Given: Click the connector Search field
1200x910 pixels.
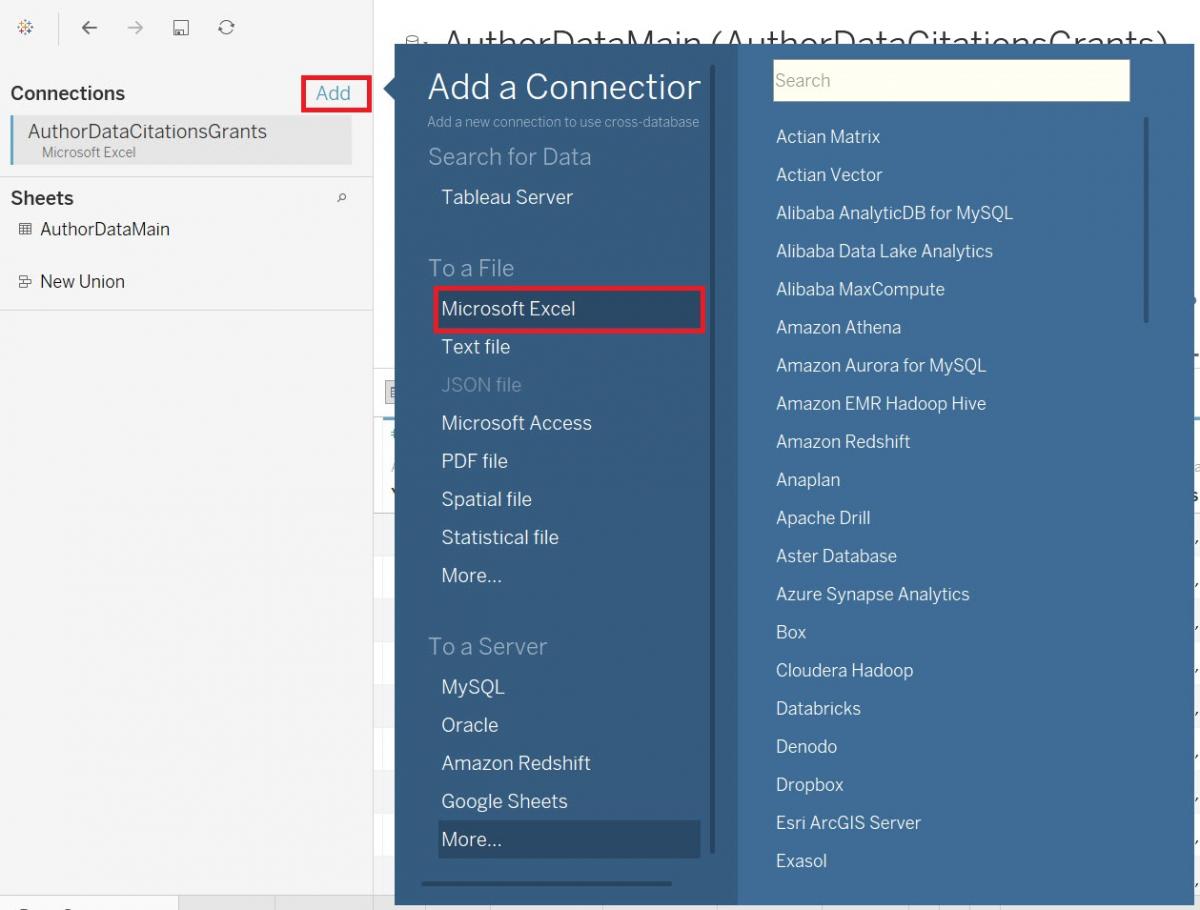Looking at the screenshot, I should (x=951, y=81).
